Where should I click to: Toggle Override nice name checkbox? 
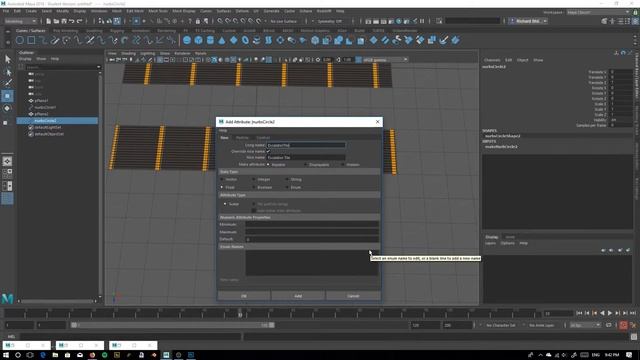268,151
